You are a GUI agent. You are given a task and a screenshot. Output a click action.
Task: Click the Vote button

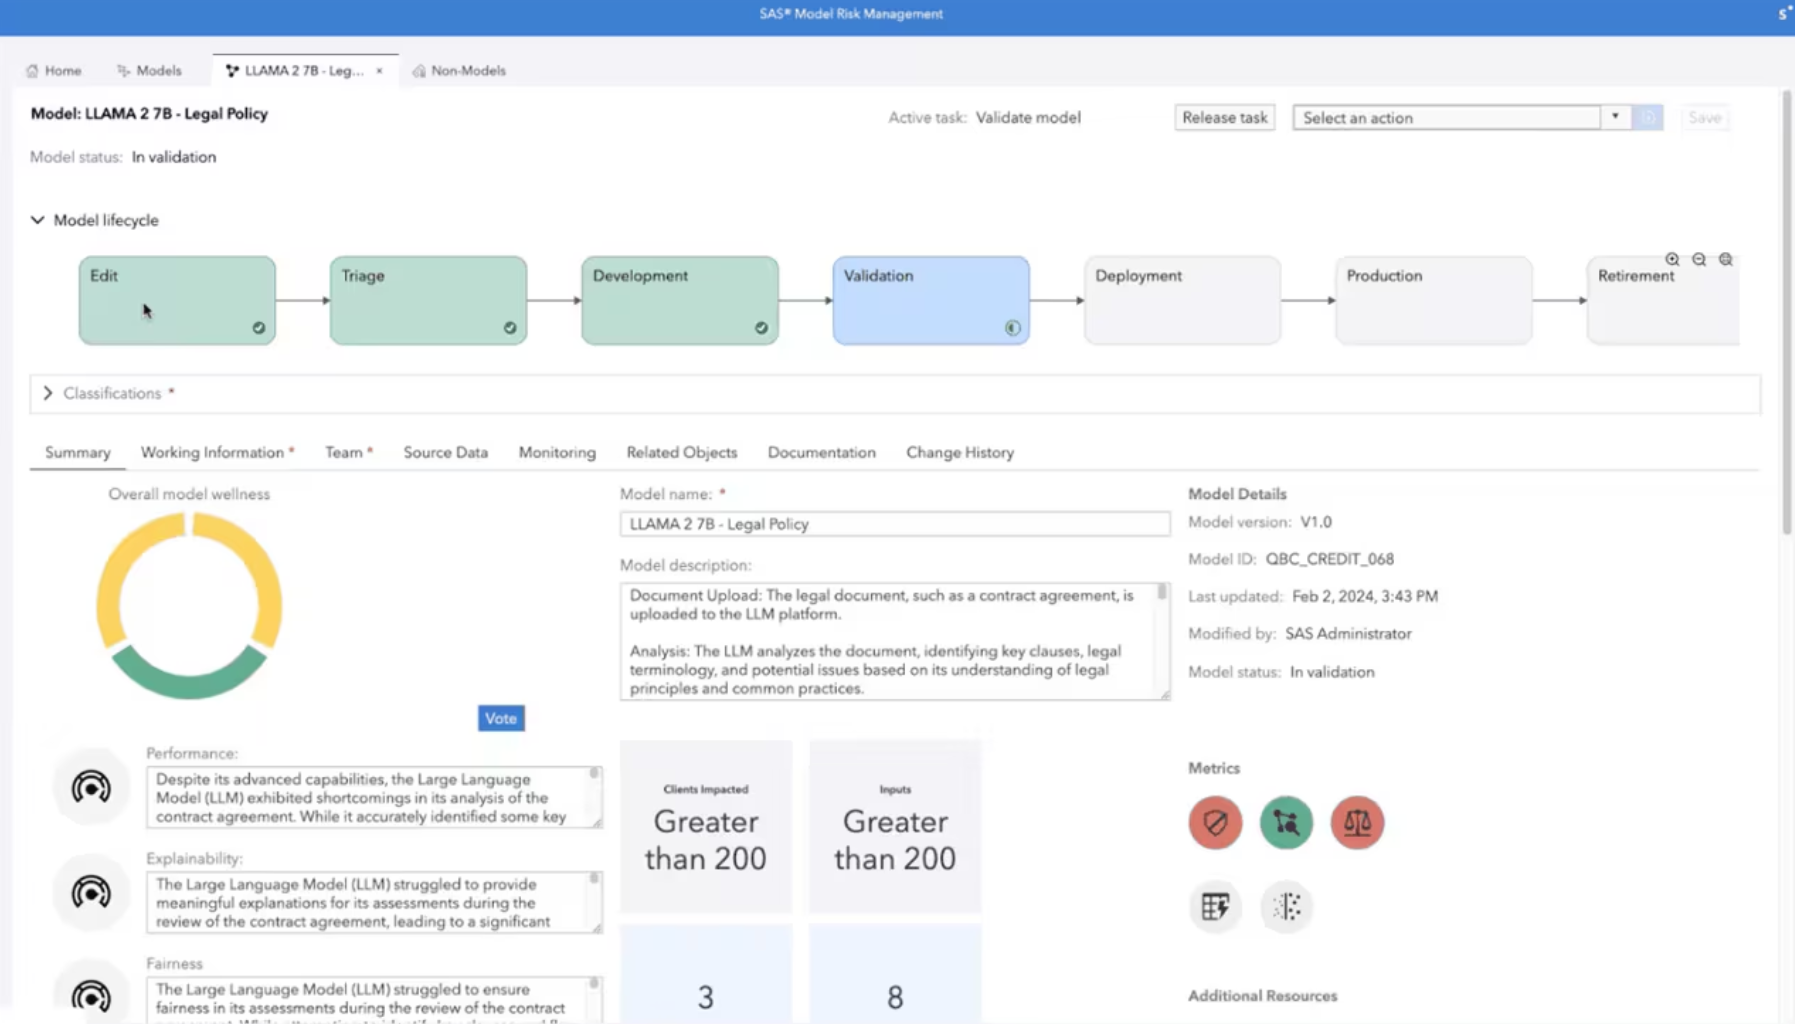501,718
